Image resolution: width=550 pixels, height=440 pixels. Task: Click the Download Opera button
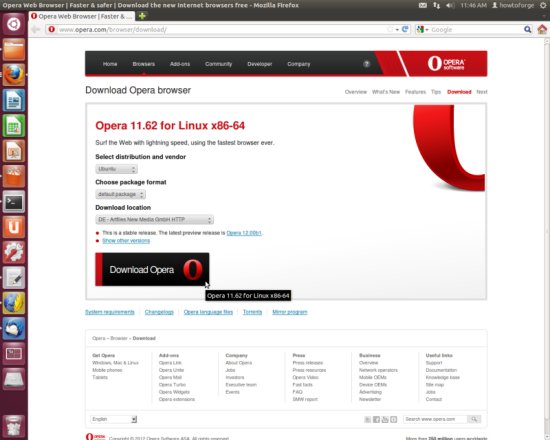pyautogui.click(x=152, y=269)
